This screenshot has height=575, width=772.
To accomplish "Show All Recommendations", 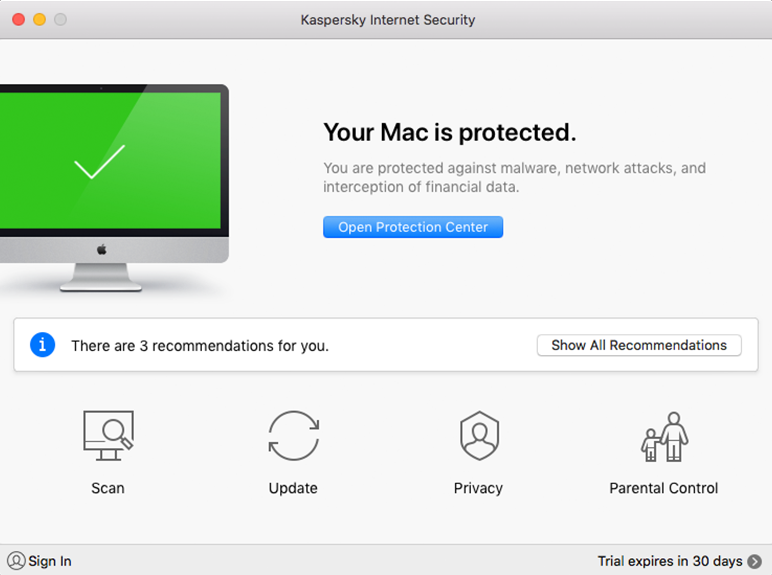I will 639,345.
